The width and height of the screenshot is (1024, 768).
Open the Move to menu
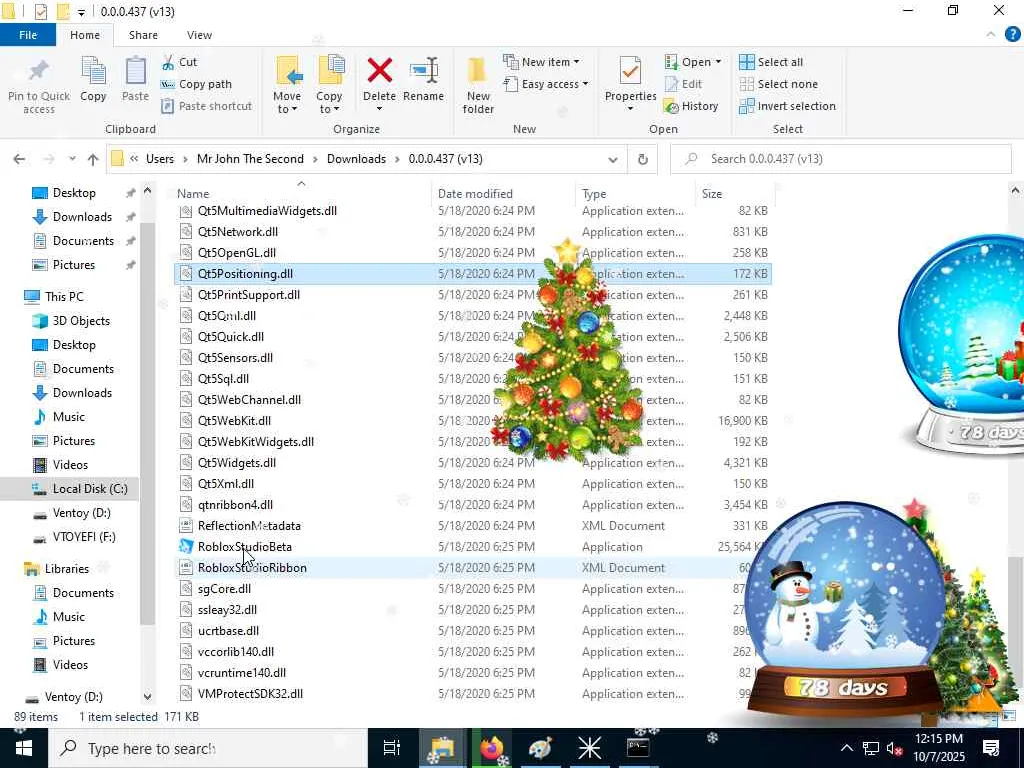[287, 85]
